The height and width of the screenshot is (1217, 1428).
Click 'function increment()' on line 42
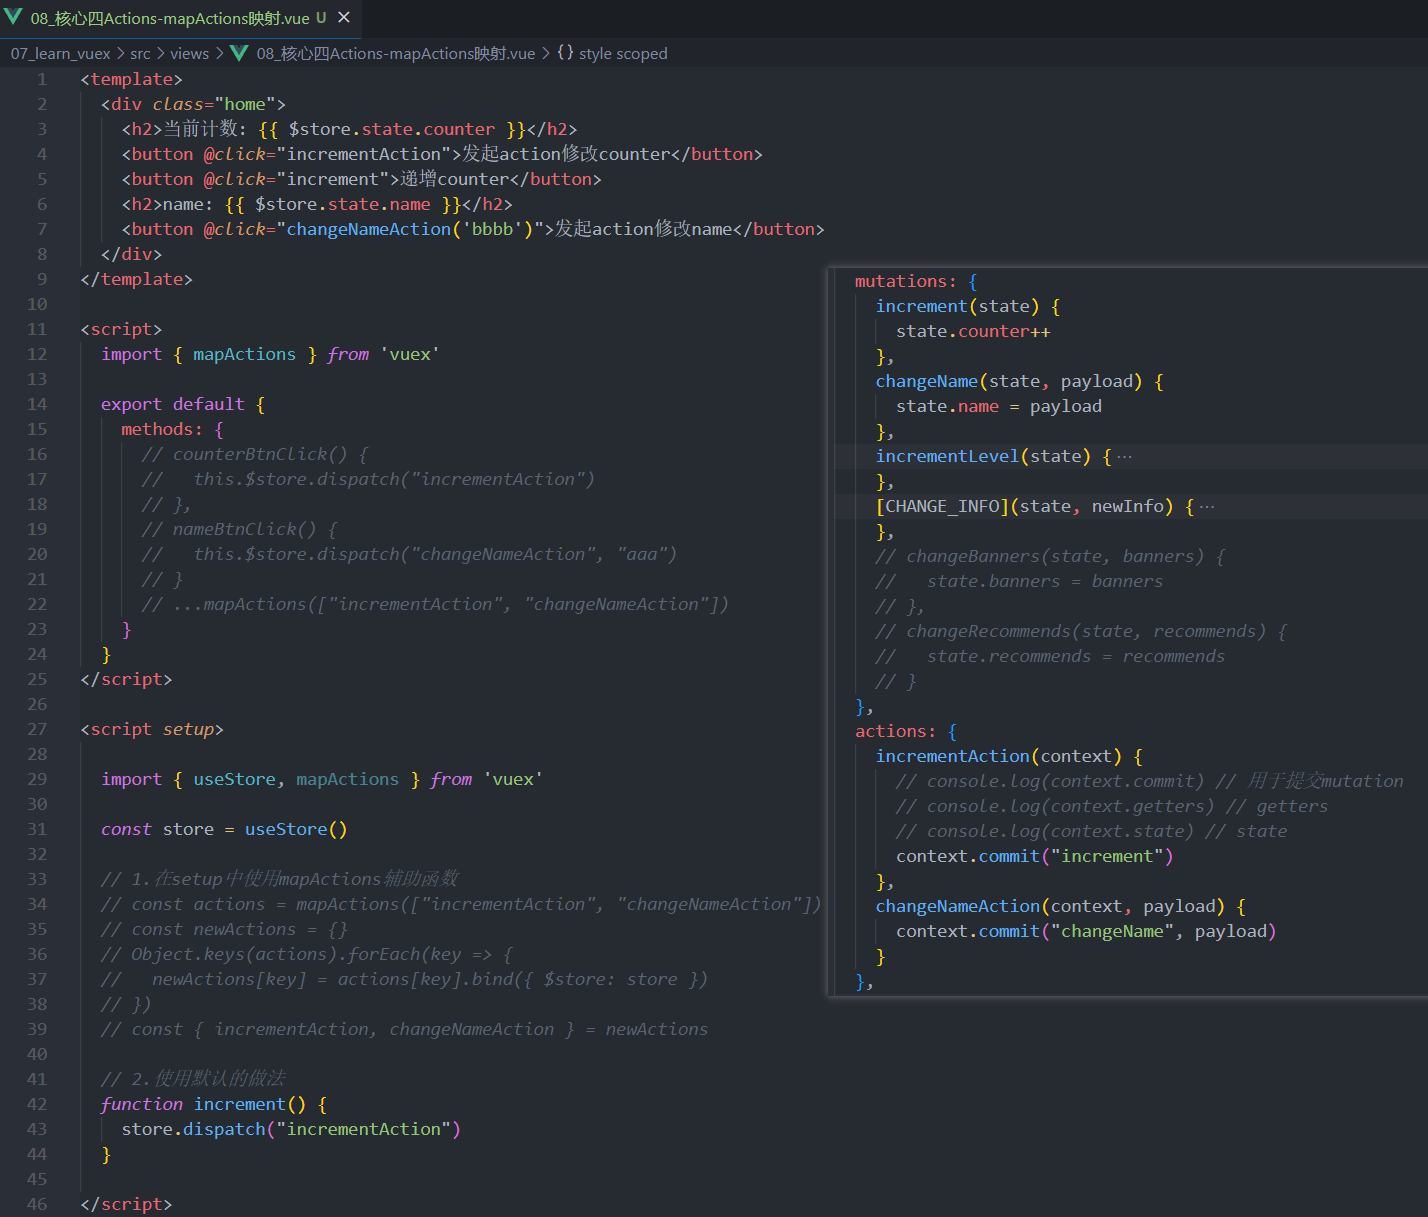203,1104
